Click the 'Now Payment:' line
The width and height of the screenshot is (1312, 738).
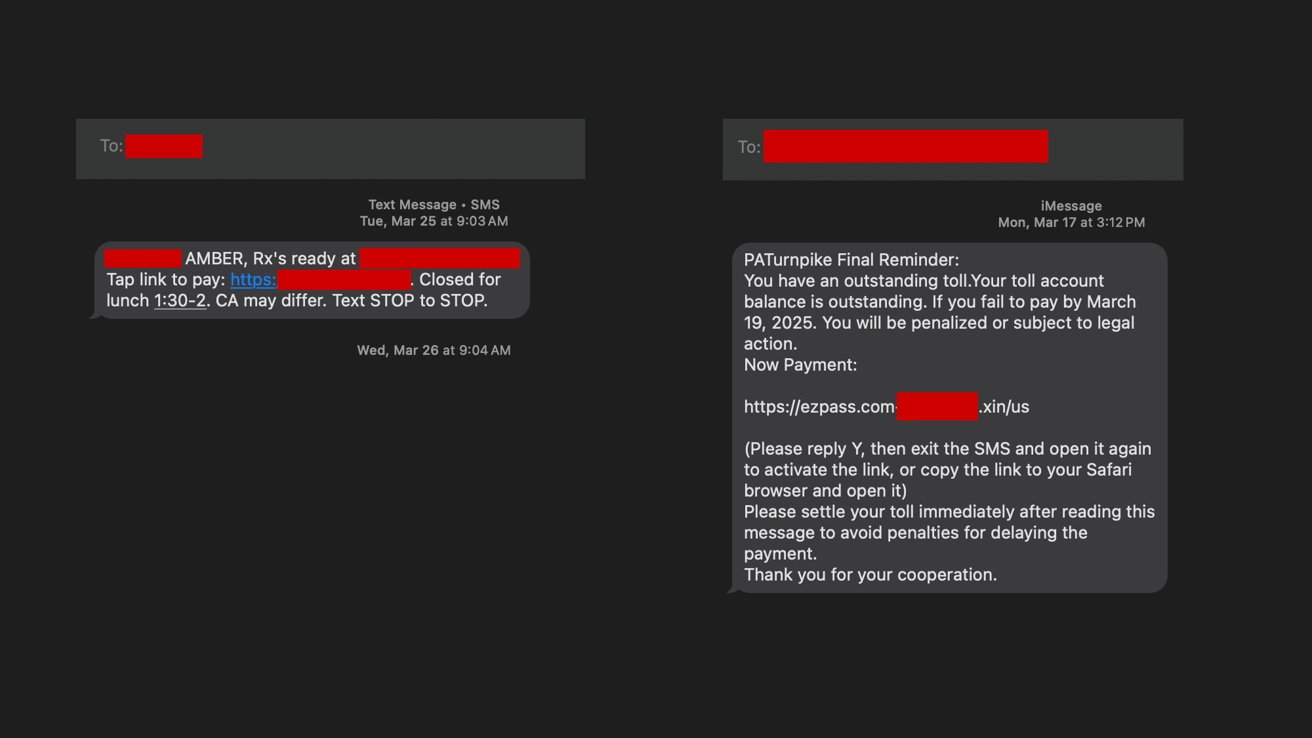click(x=800, y=365)
